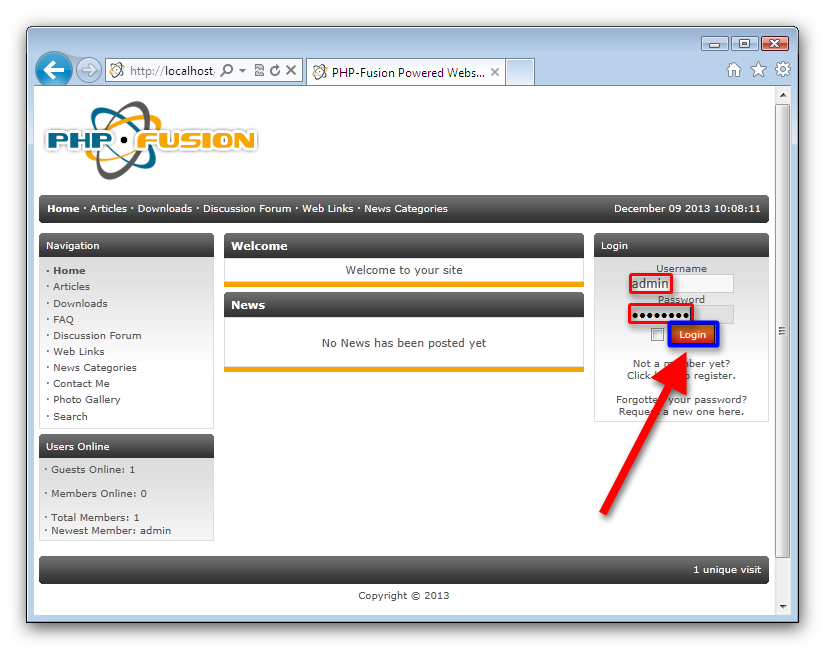The width and height of the screenshot is (825, 649).
Task: Click the Refresh icon in address bar
Action: coord(275,71)
